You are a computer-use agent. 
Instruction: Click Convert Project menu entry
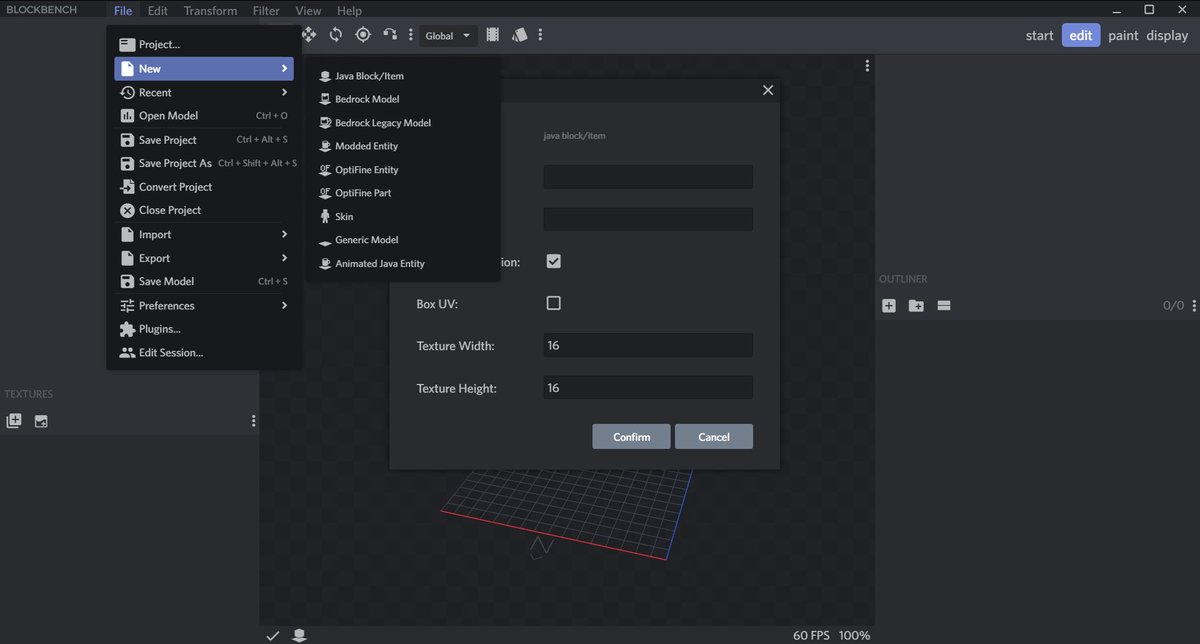[204, 187]
